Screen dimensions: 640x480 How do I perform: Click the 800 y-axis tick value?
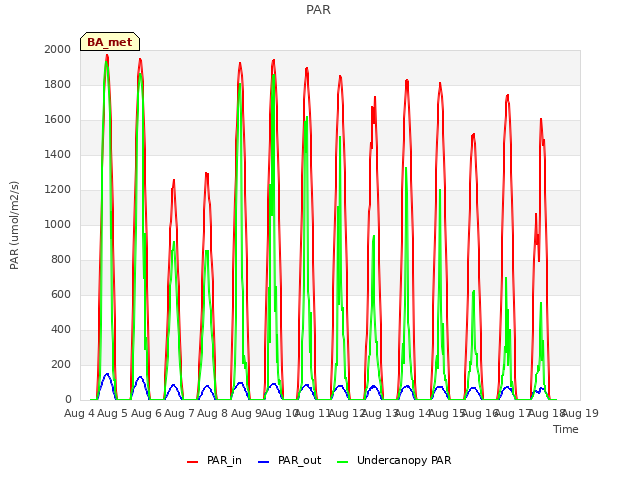click(x=61, y=260)
